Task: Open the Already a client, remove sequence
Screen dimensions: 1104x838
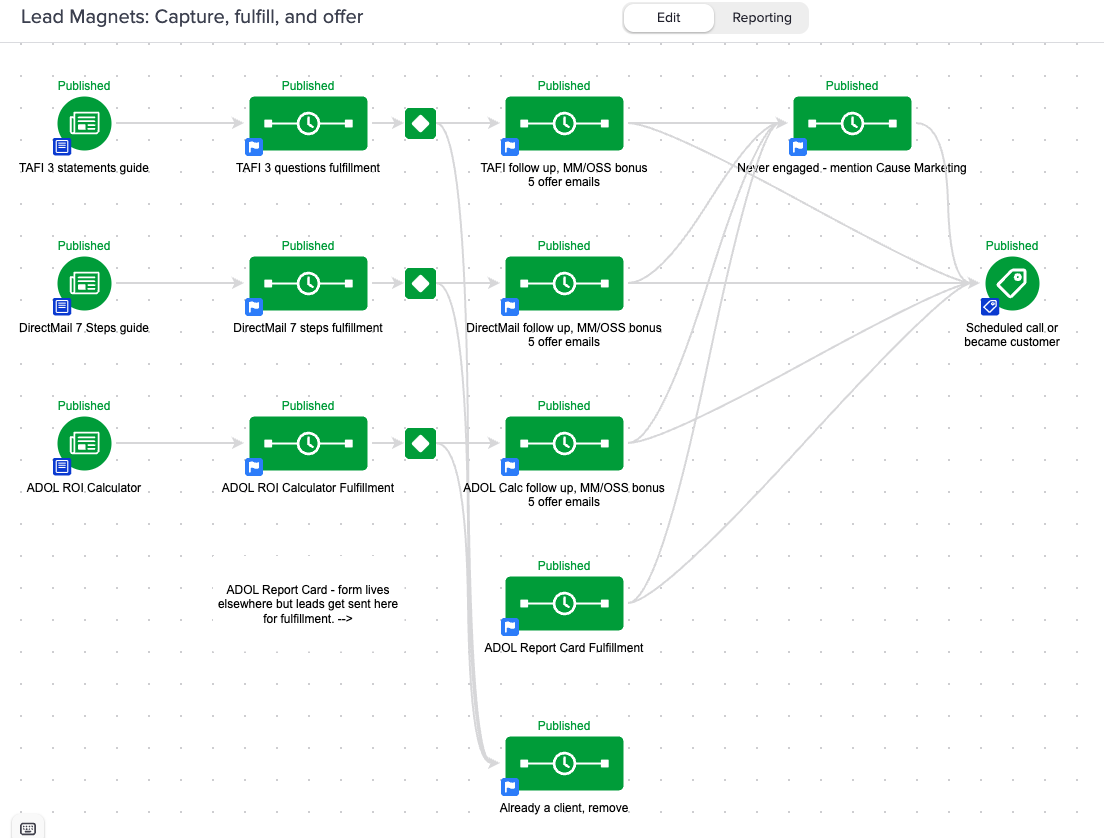Action: 564,763
